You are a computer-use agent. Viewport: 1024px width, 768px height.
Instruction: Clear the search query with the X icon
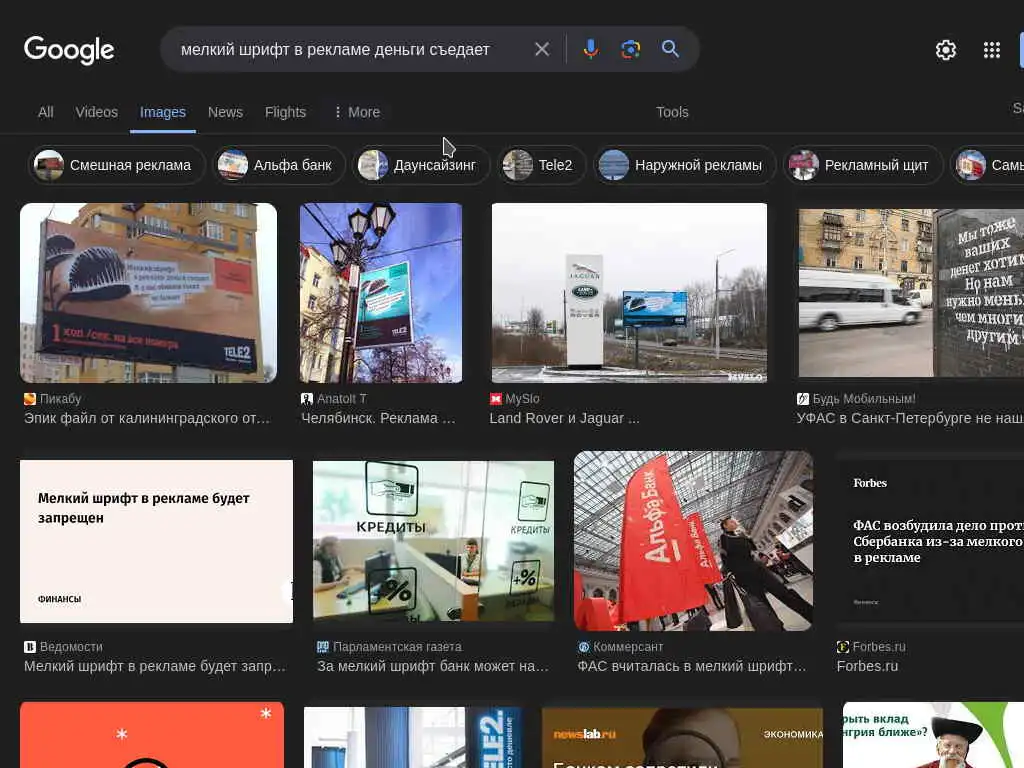542,49
